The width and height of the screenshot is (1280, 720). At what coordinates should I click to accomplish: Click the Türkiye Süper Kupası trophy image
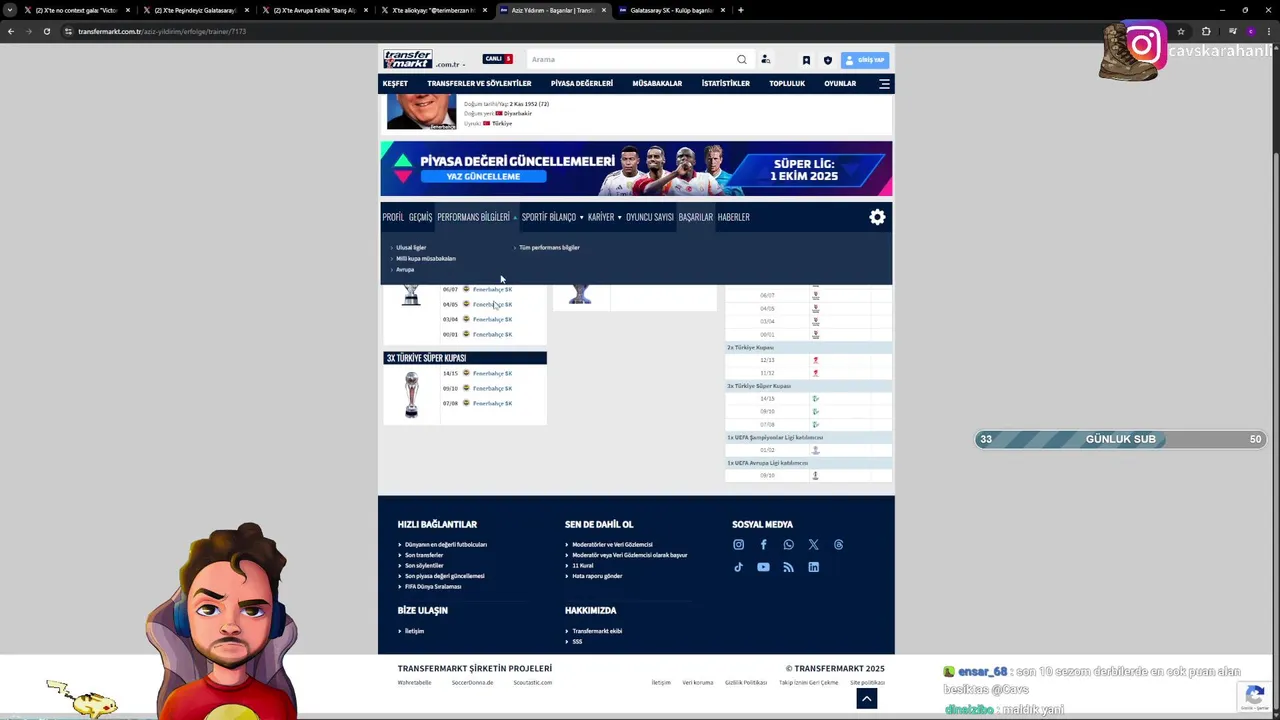[x=411, y=394]
